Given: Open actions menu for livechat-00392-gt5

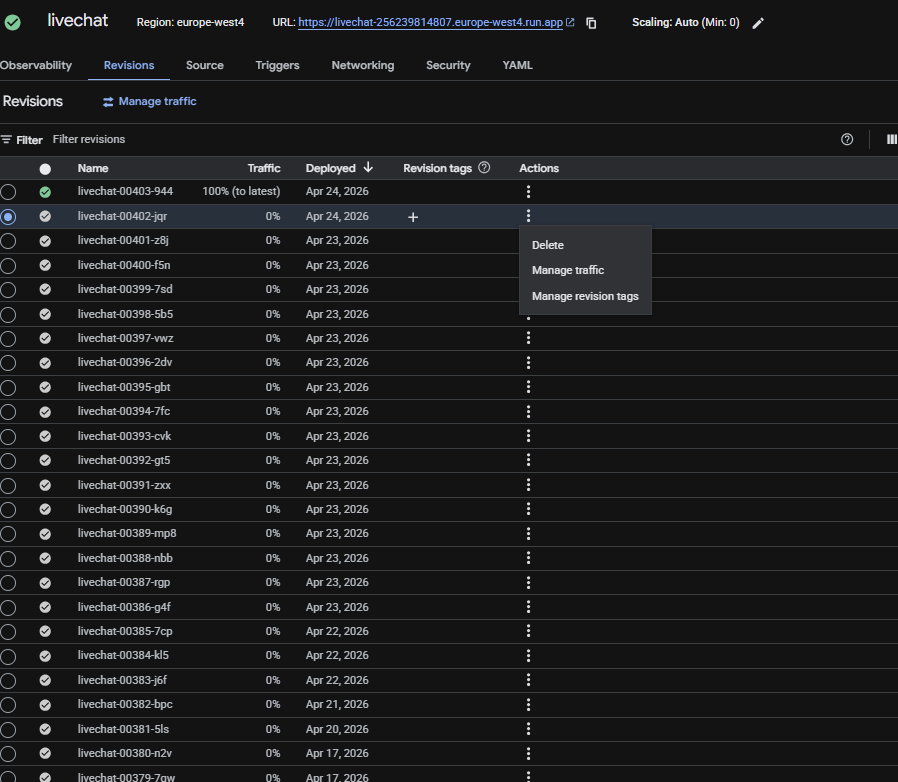Looking at the screenshot, I should click(528, 460).
